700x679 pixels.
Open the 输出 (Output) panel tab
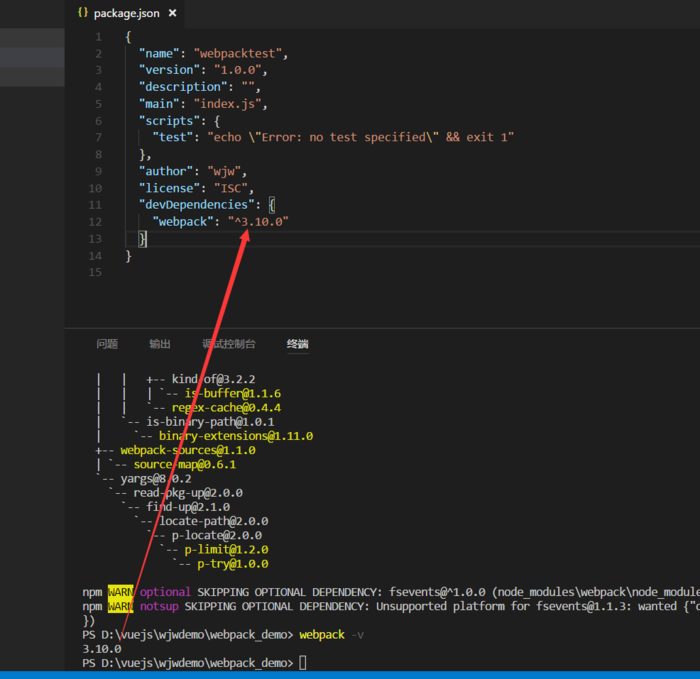160,344
